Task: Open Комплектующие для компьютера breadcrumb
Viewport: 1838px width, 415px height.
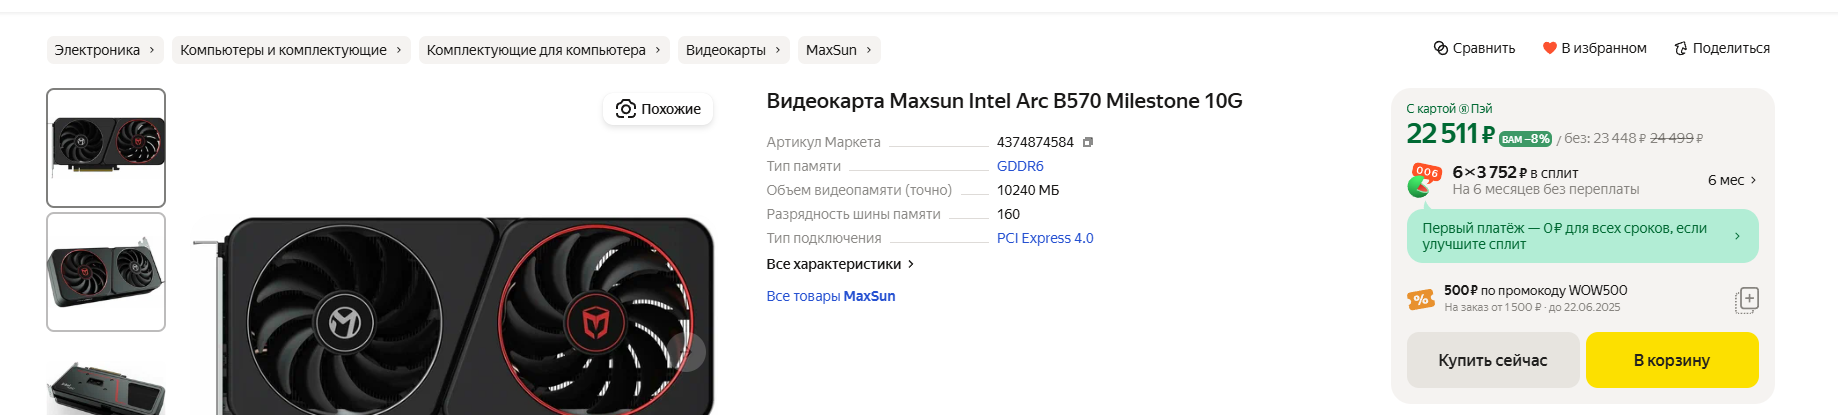Action: point(543,50)
